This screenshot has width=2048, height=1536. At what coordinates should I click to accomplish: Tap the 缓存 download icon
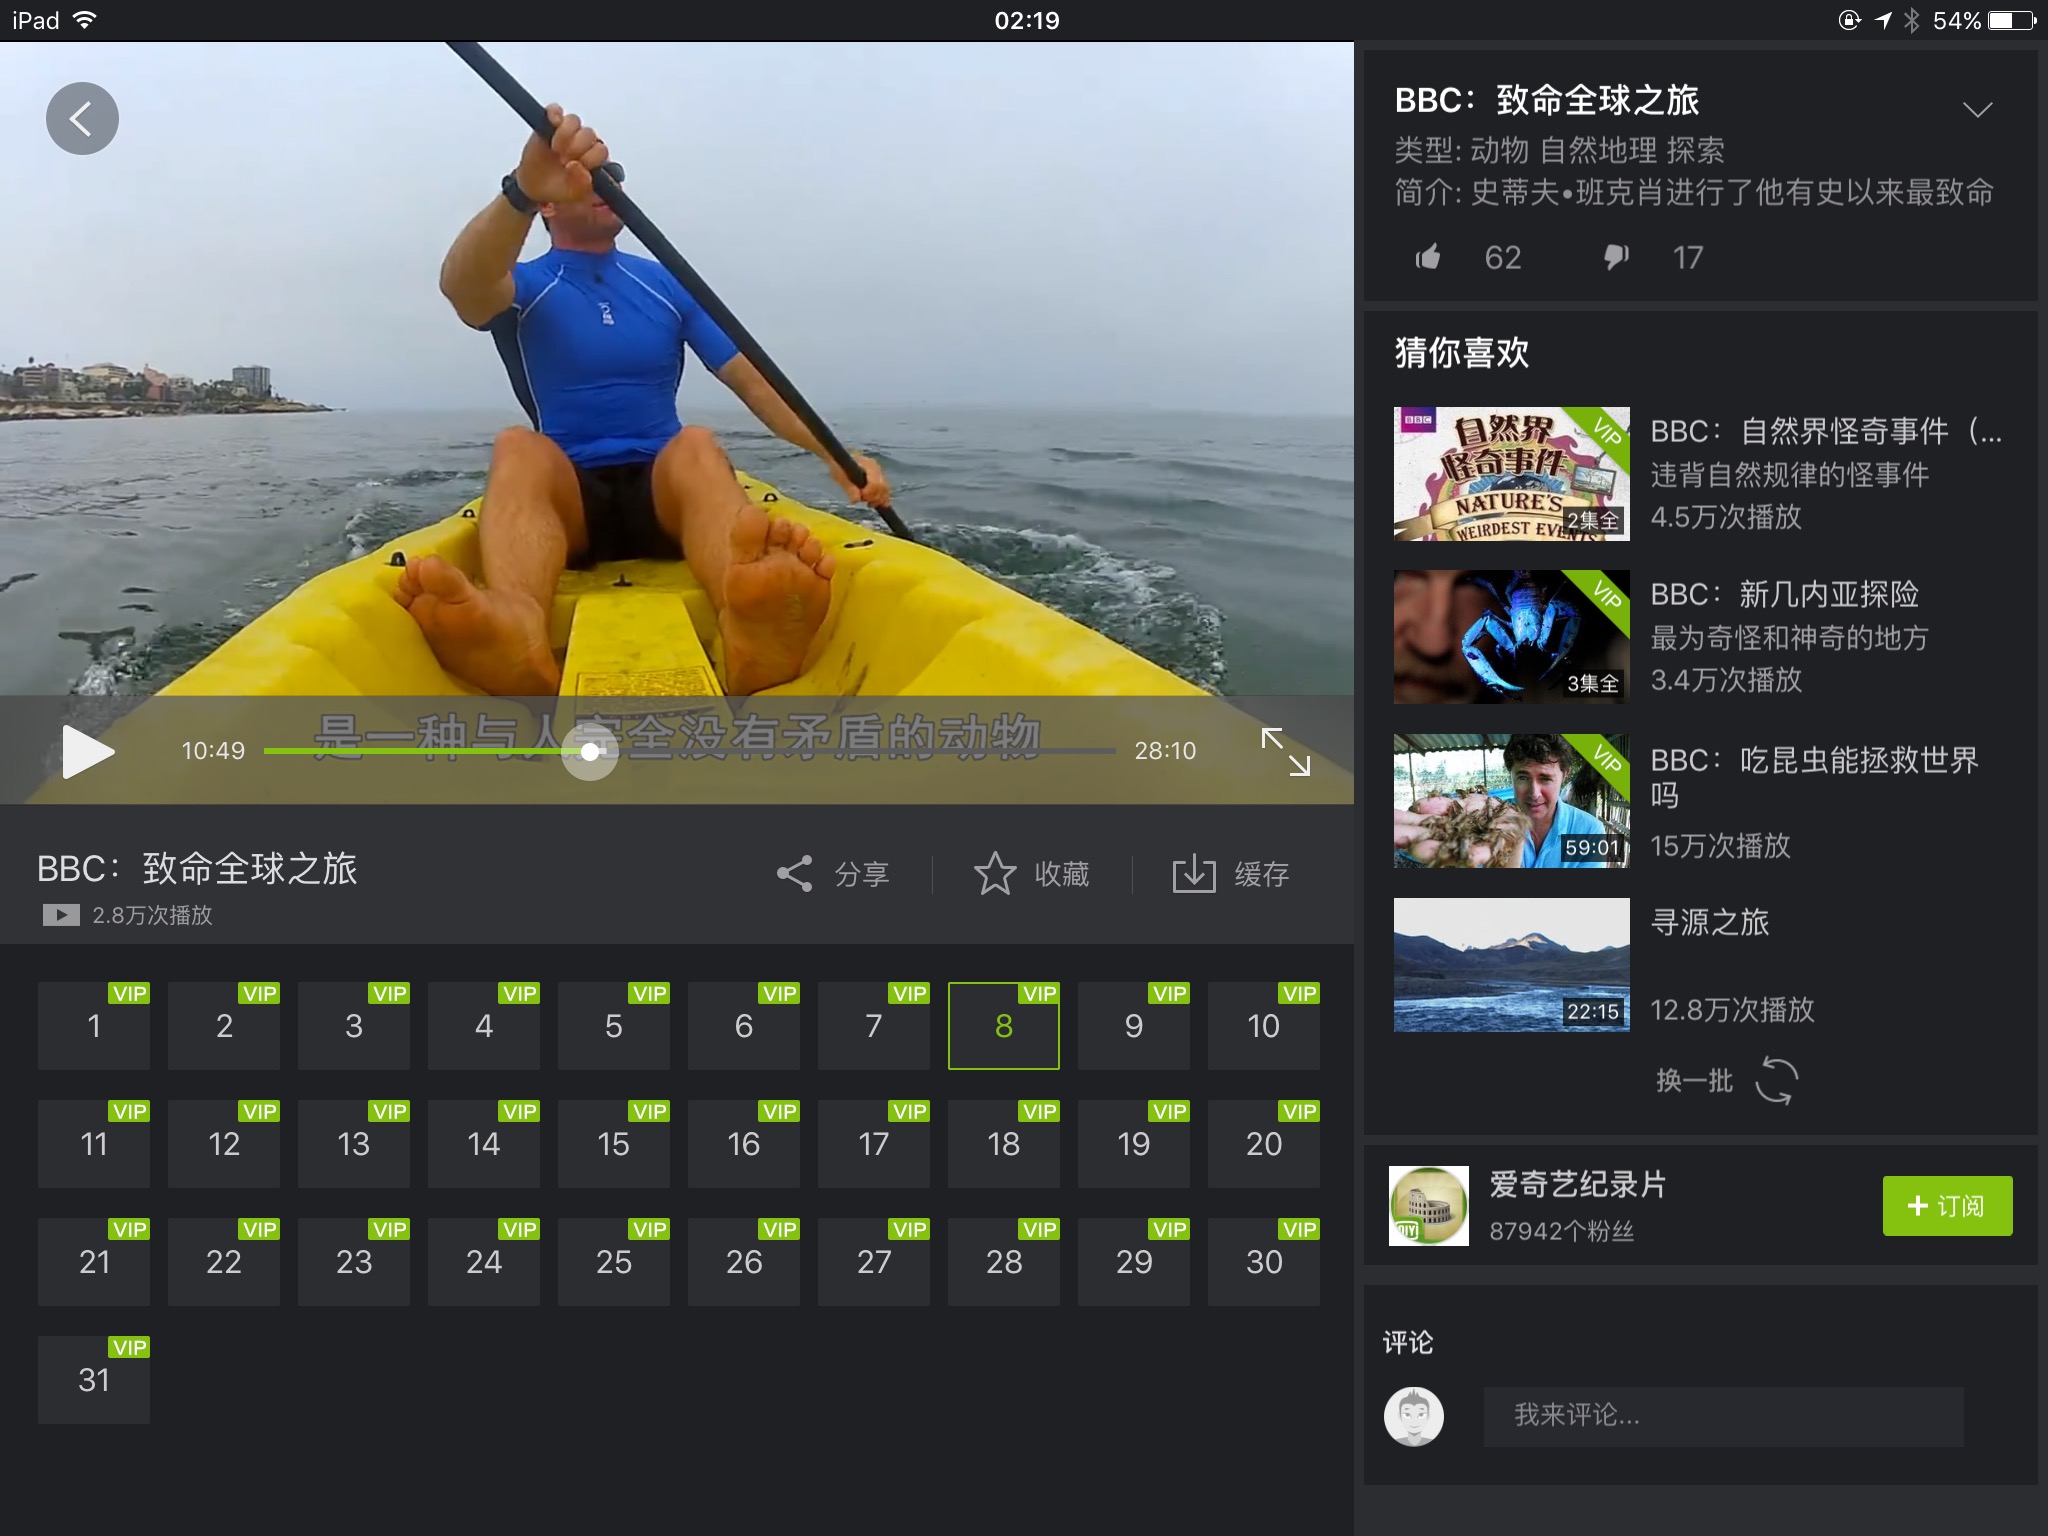click(1194, 873)
